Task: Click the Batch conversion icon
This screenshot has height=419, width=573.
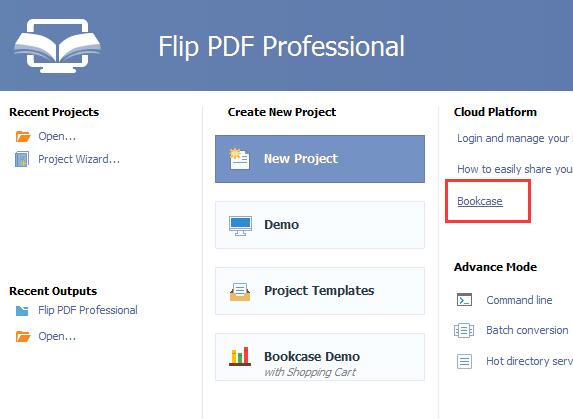Action: 464,330
